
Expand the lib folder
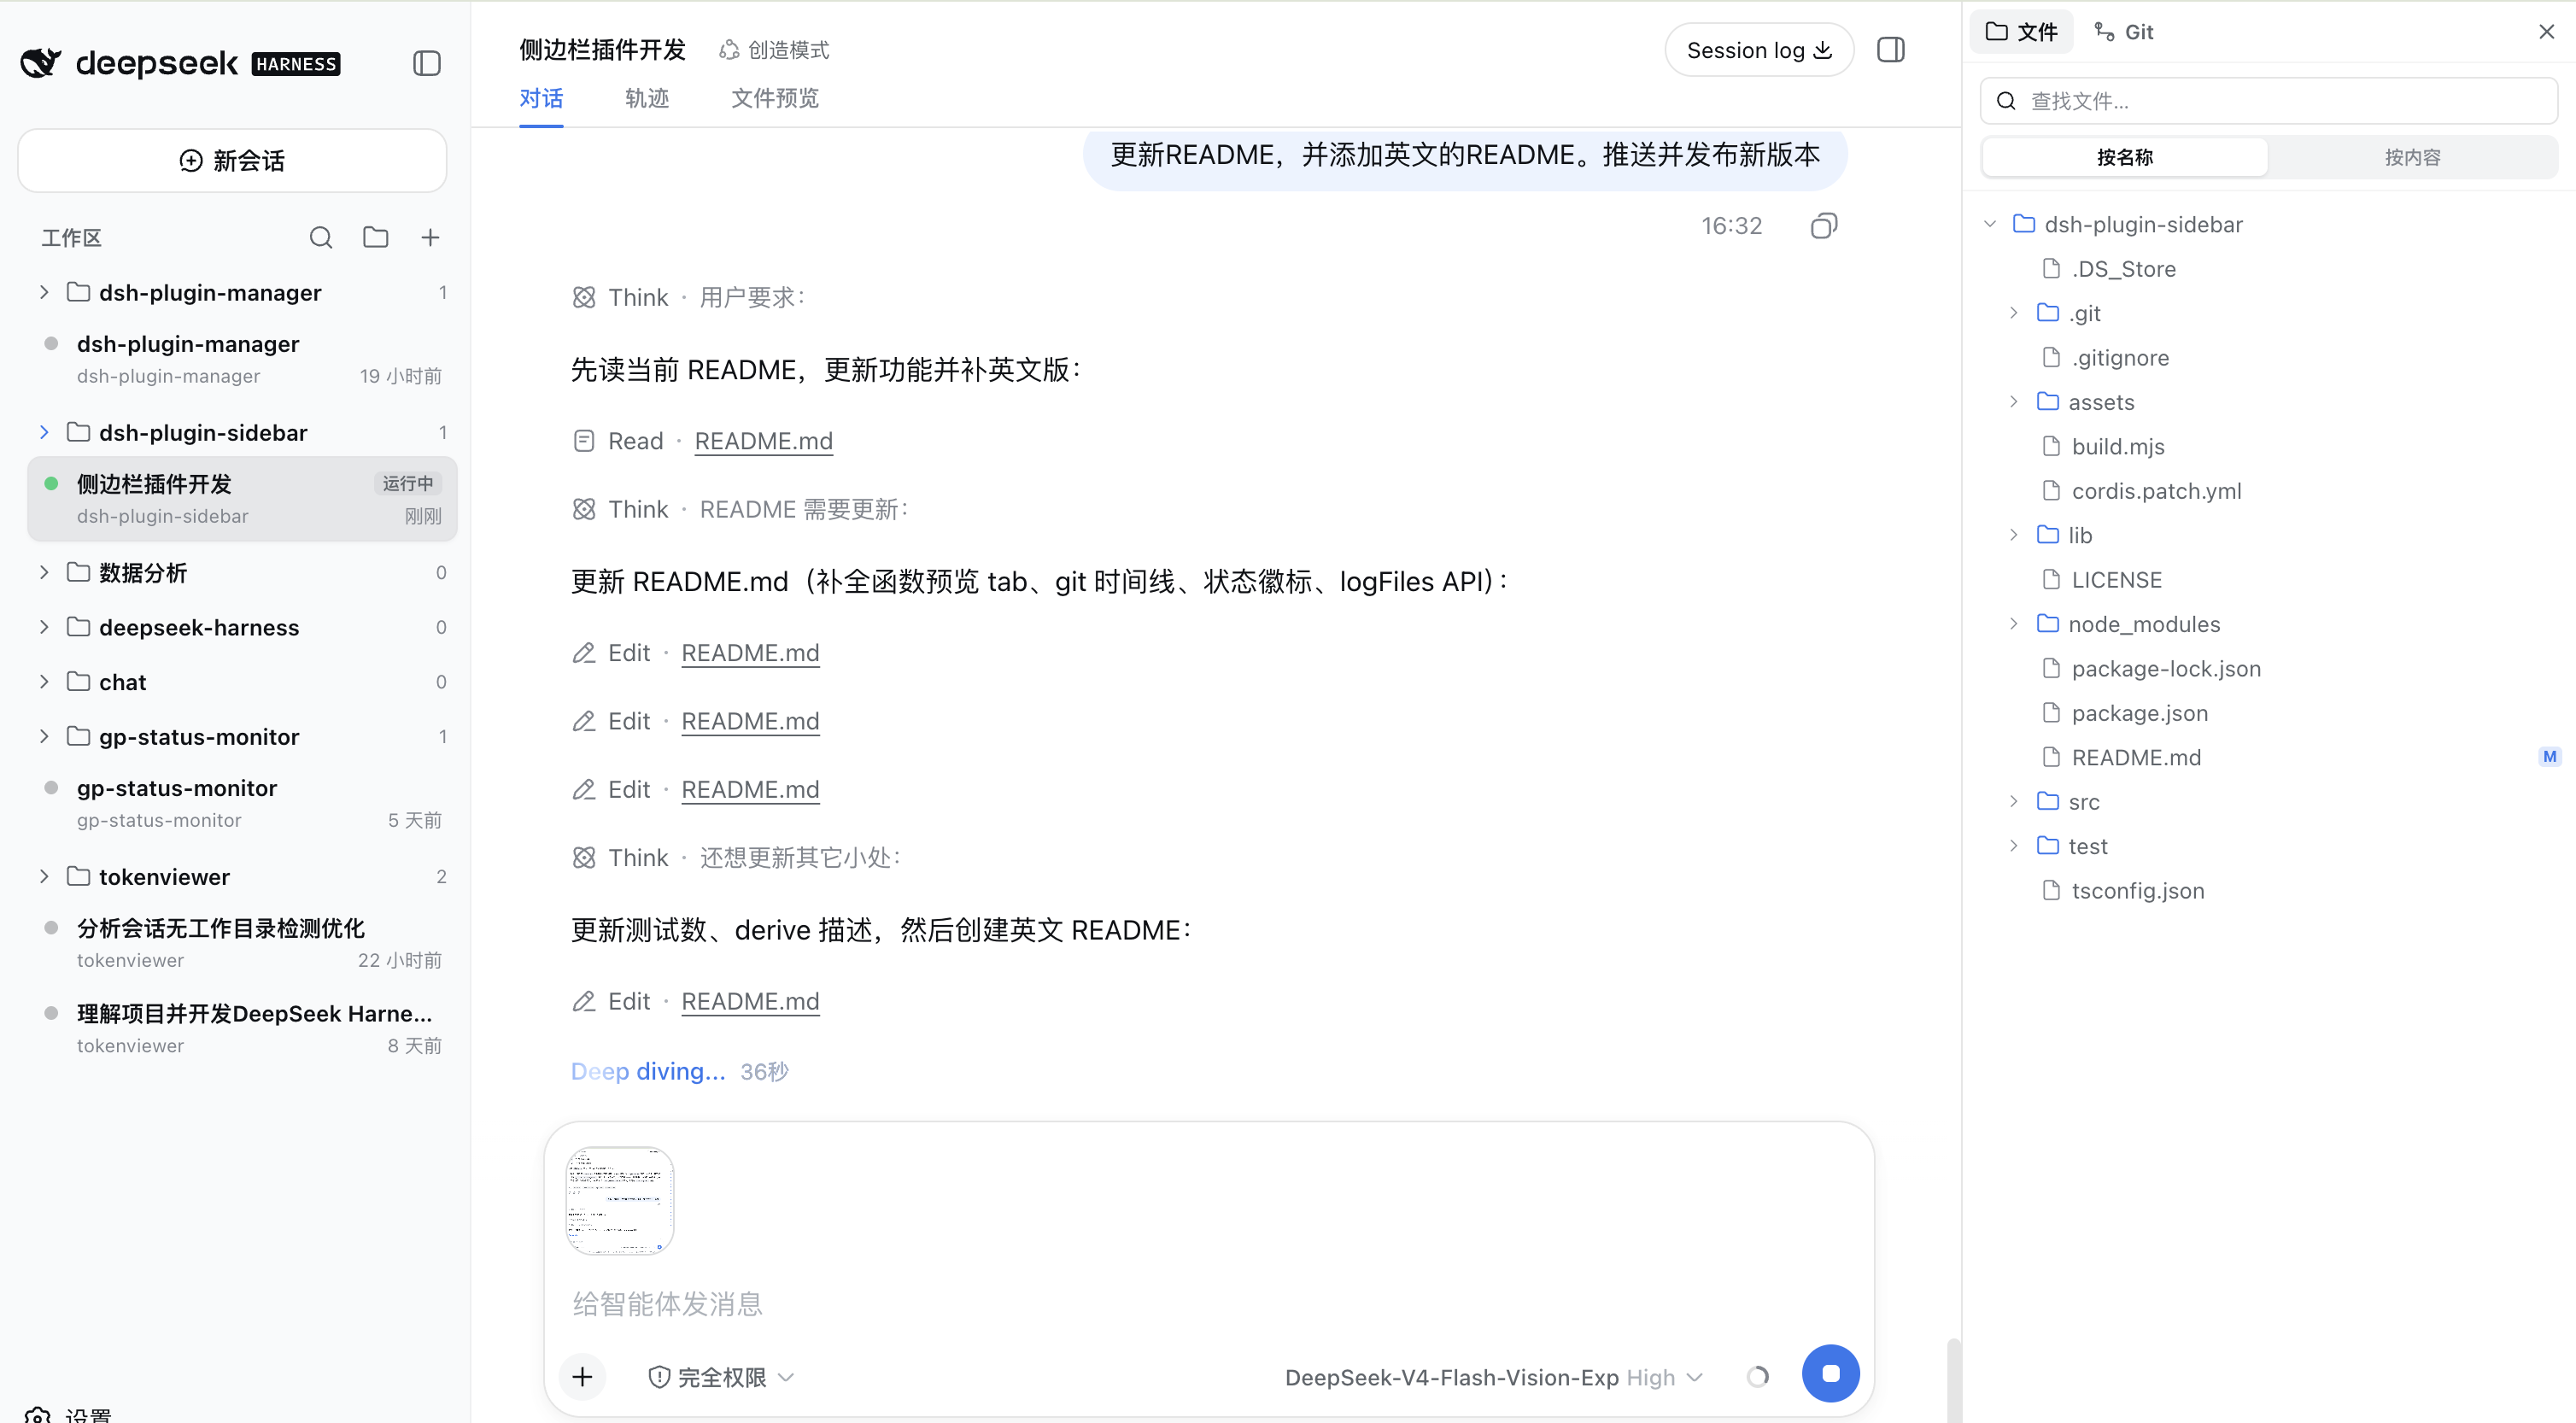tap(2013, 535)
